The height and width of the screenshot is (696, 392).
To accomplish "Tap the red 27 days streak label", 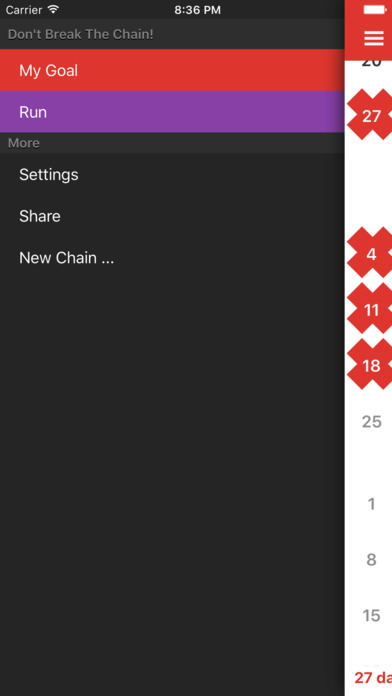I will click(373, 677).
